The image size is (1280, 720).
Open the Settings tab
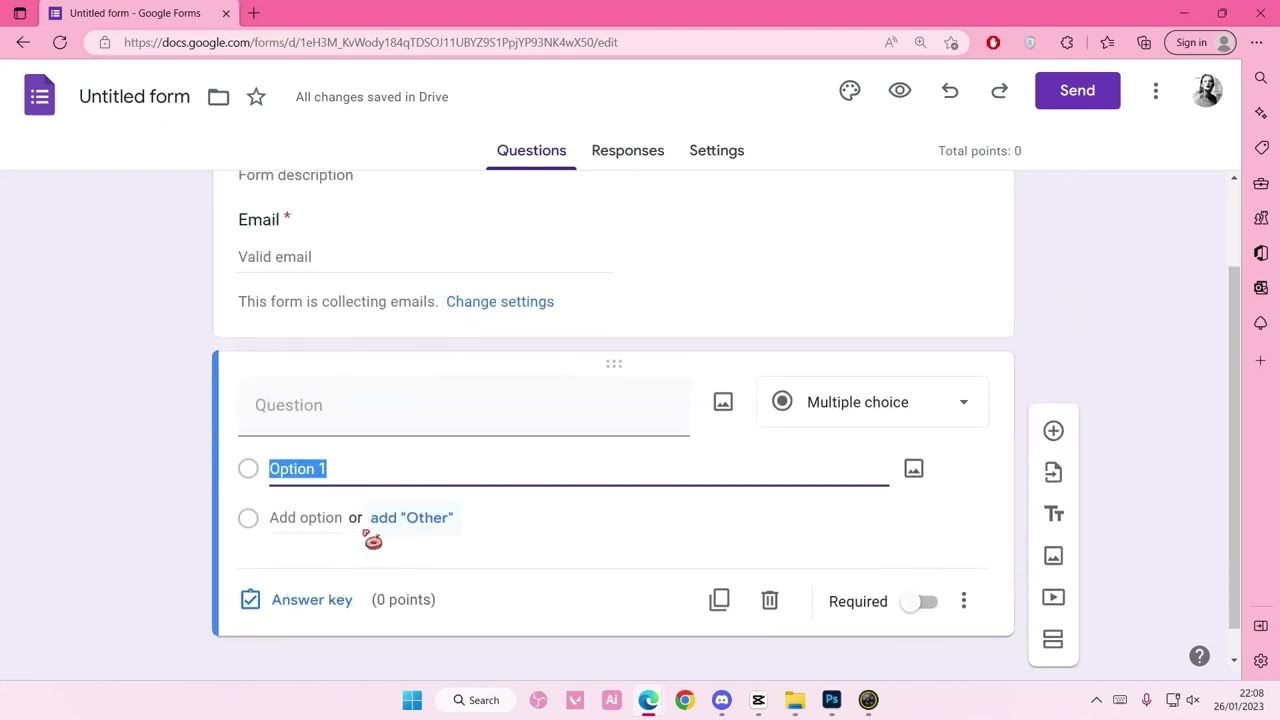pyautogui.click(x=716, y=150)
